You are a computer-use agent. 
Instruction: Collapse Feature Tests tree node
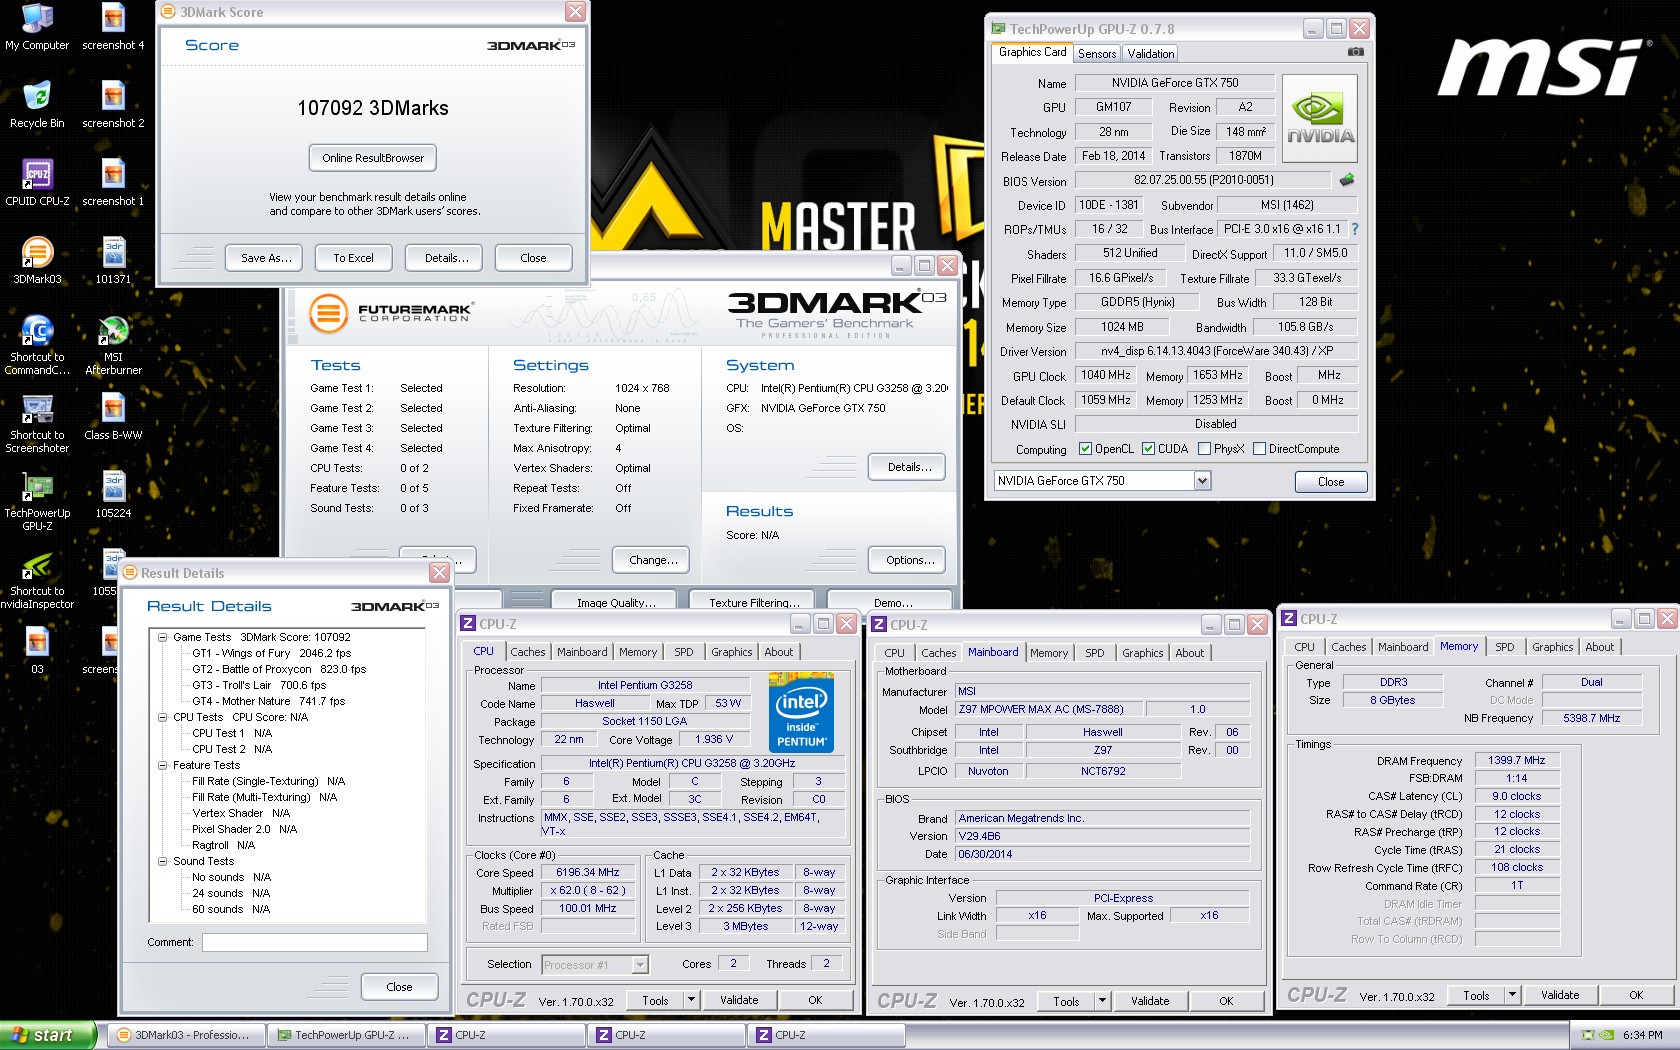163,765
